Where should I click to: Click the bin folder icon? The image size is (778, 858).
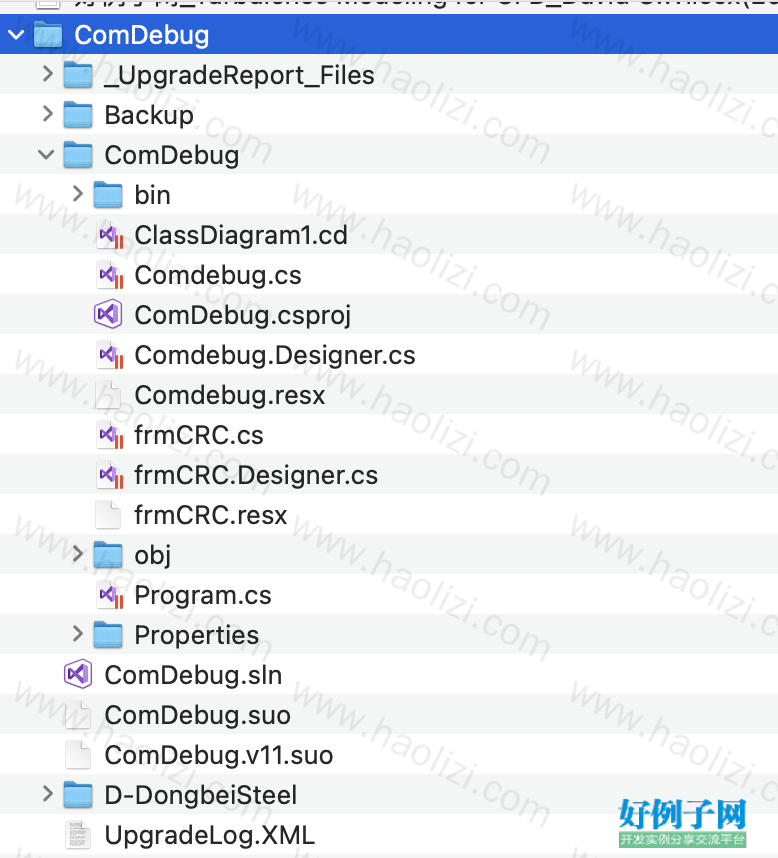108,195
